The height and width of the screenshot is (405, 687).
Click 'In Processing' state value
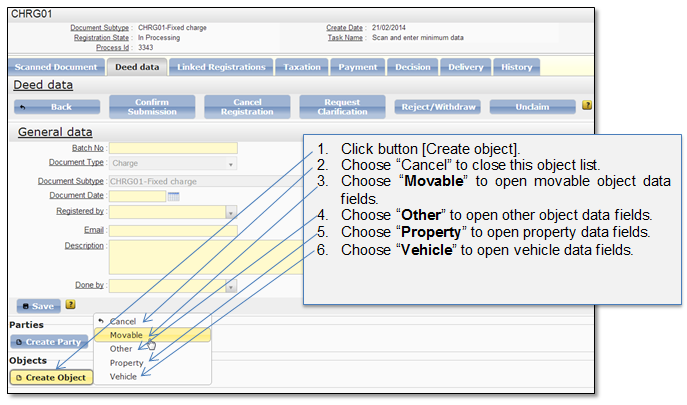[159, 38]
